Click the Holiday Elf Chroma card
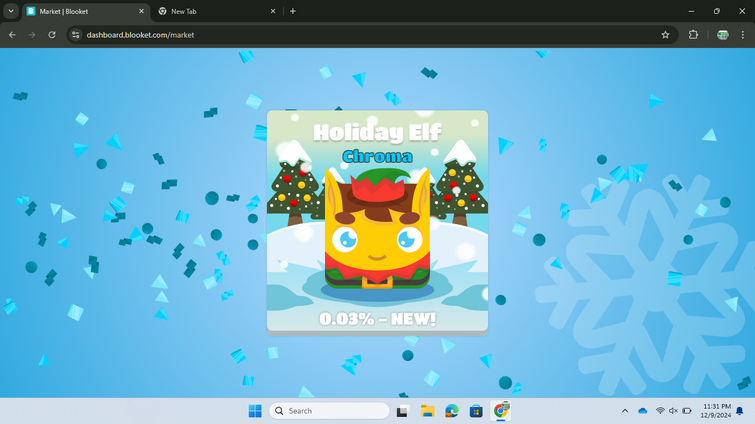This screenshot has height=424, width=755. [378, 221]
